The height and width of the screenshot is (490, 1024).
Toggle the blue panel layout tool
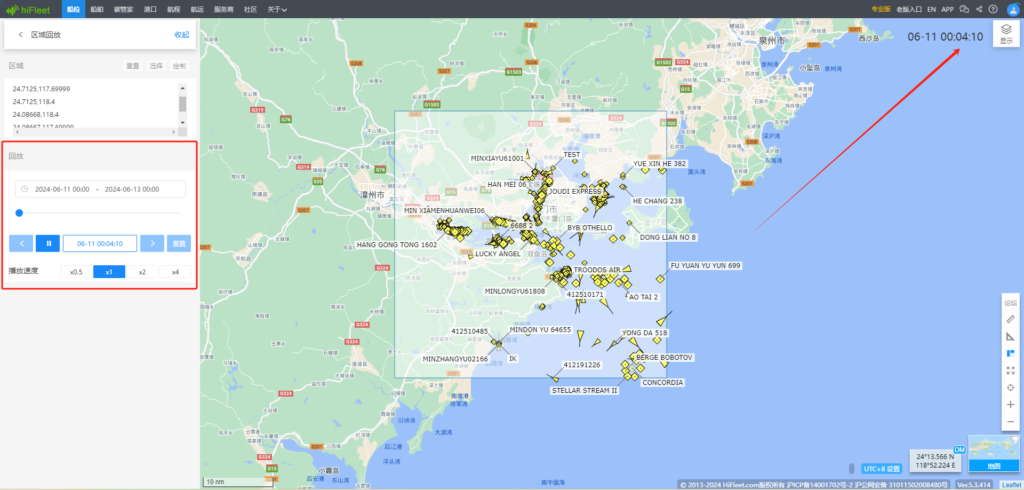point(1010,353)
